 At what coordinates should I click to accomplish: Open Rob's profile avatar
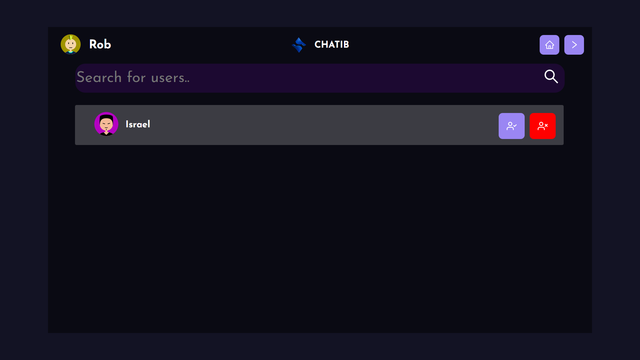71,44
